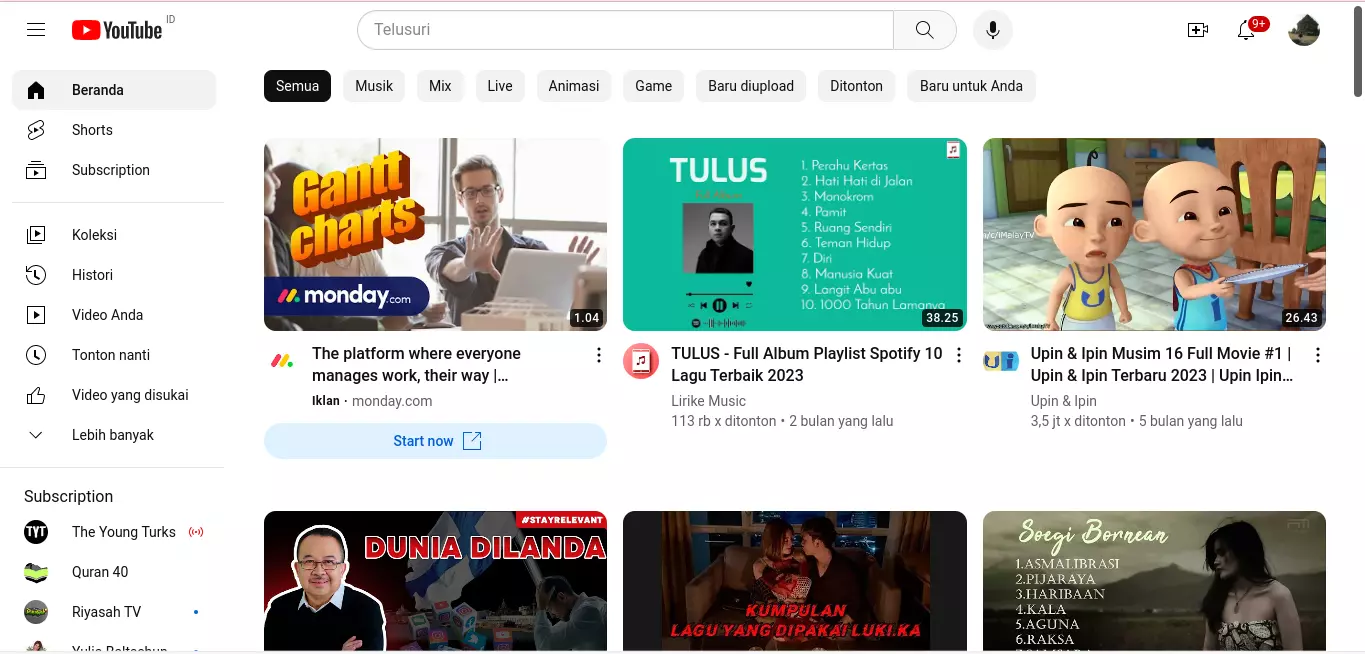This screenshot has width=1365, height=654.
Task: Open Upin & Ipin Musim 16 title
Action: click(1163, 365)
